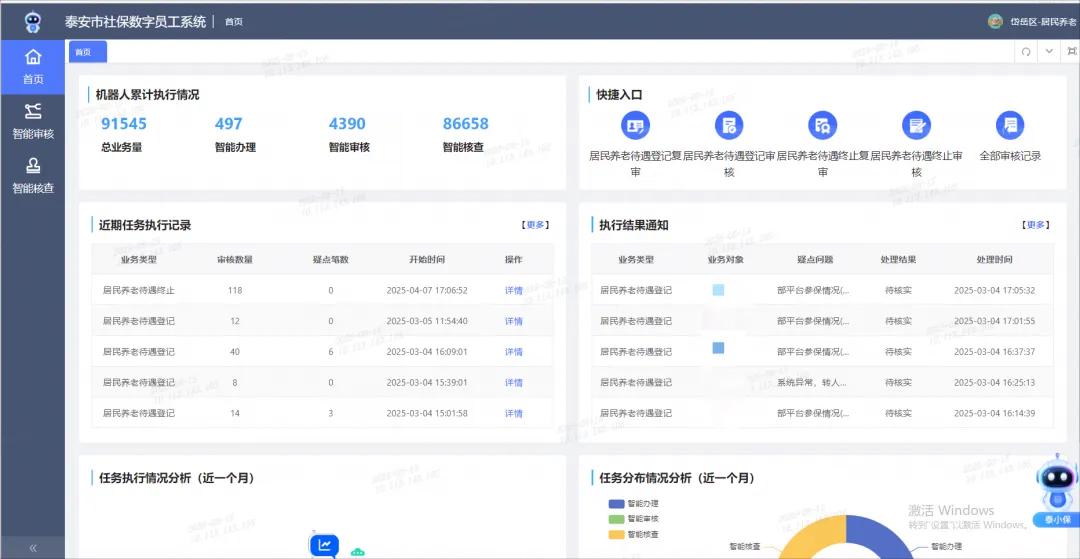Open 居民养老待遇登记审核 quick entry icon
Viewport: 1080px width, 559px height.
tap(729, 125)
